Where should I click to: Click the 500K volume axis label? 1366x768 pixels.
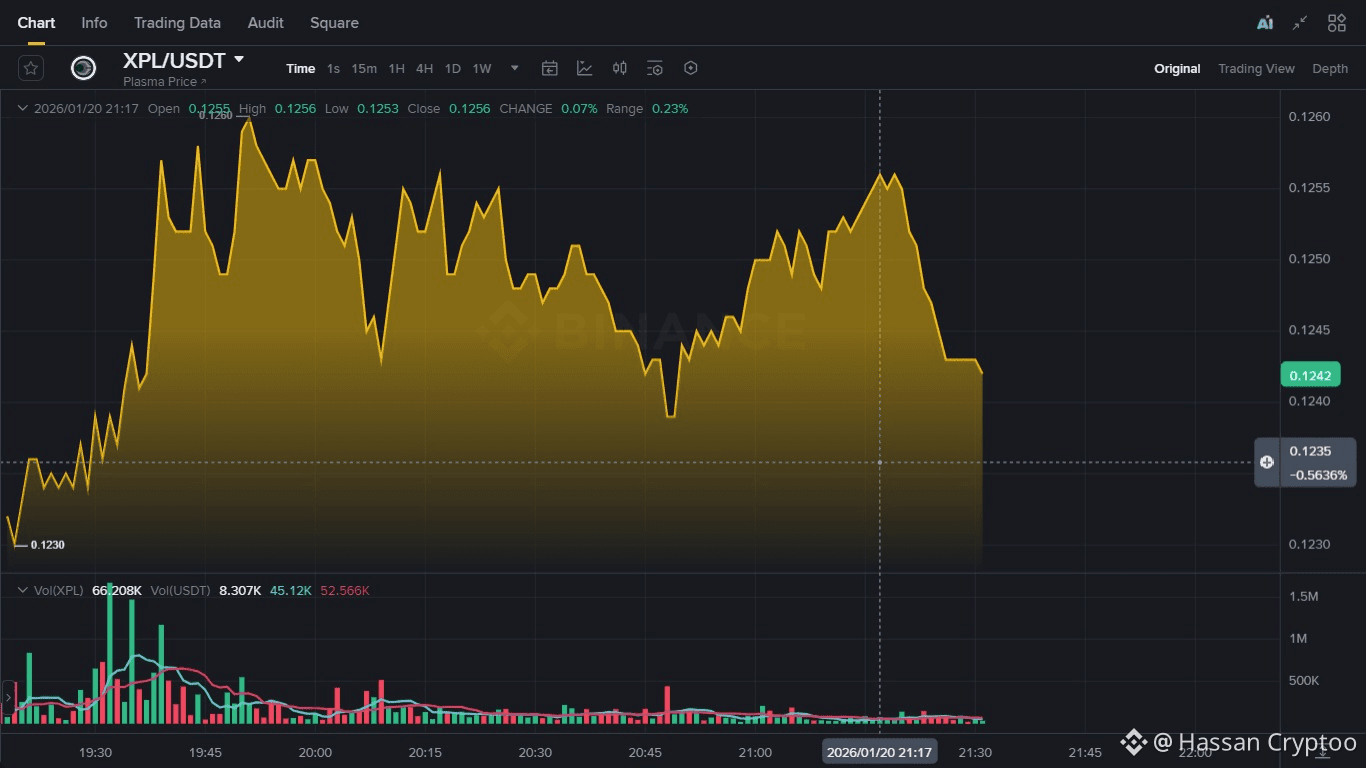1304,681
